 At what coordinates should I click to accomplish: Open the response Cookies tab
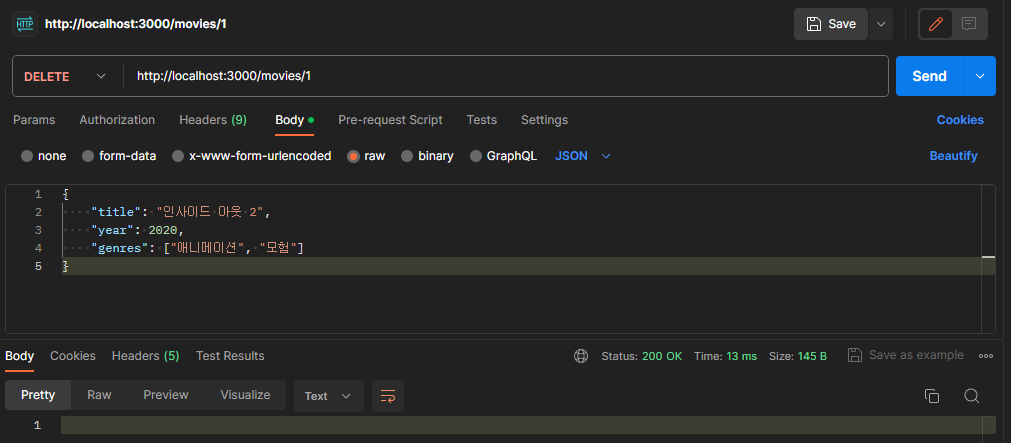[73, 356]
